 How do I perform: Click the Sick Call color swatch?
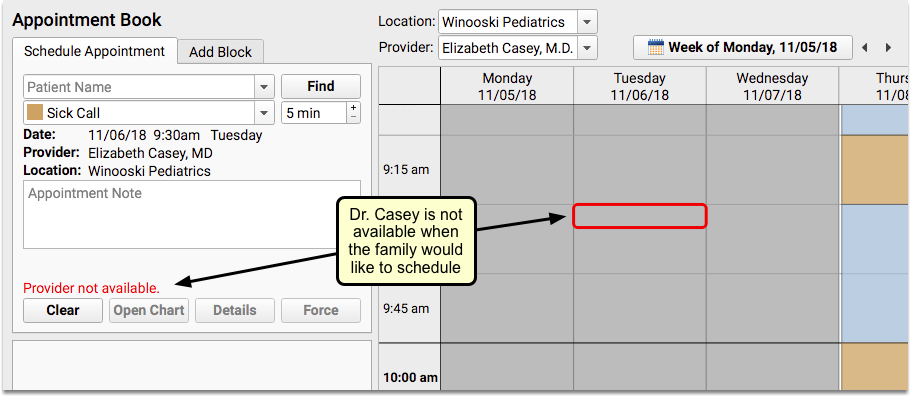click(35, 113)
